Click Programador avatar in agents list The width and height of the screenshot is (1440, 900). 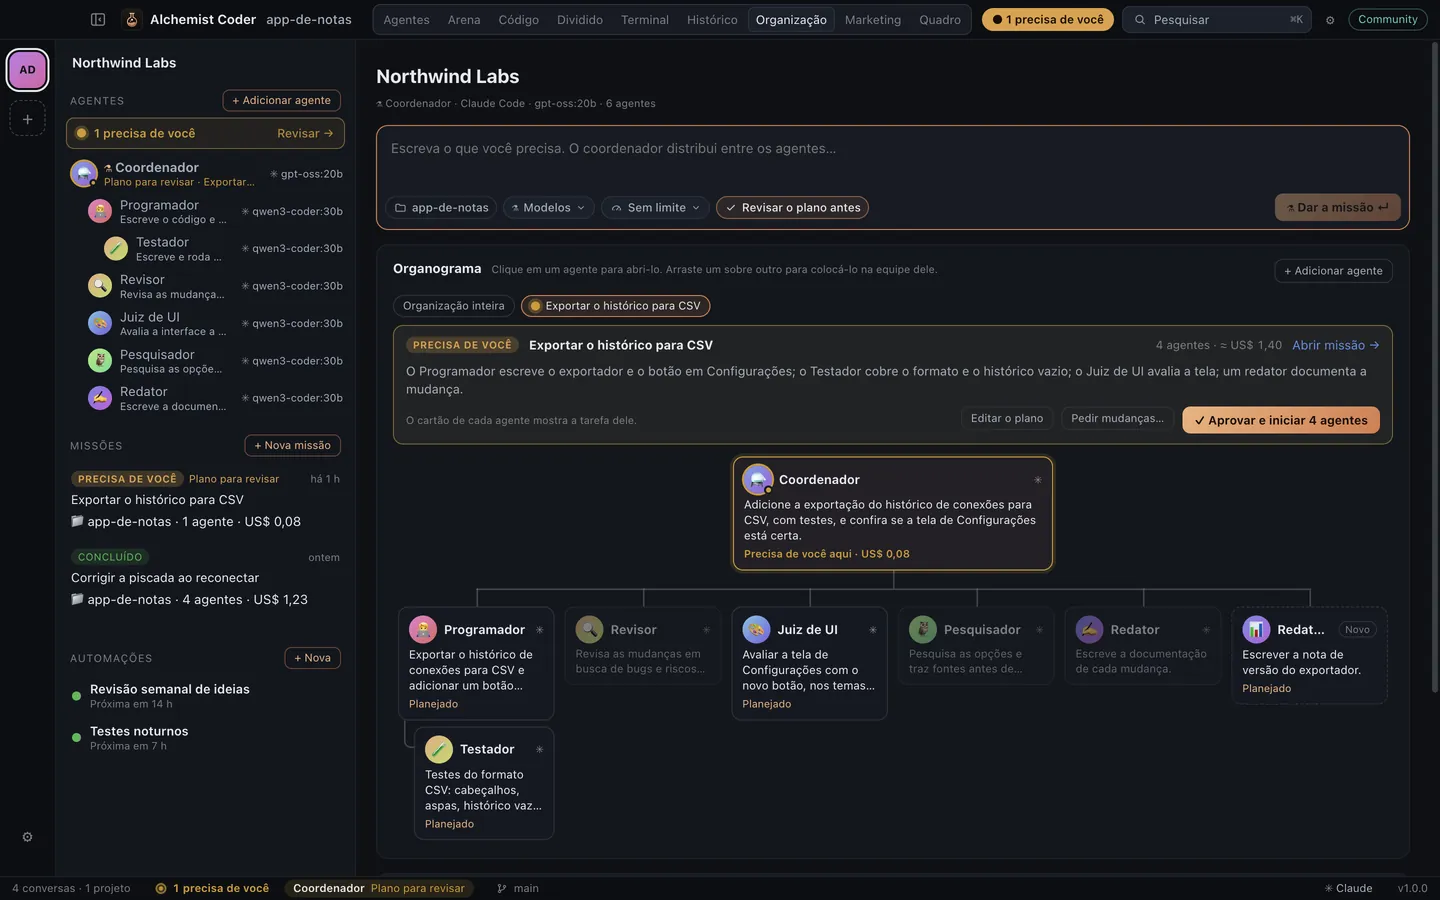coord(100,211)
